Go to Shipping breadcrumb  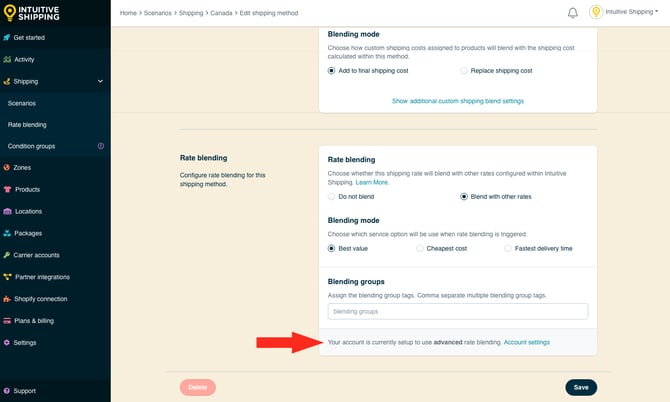[x=191, y=13]
